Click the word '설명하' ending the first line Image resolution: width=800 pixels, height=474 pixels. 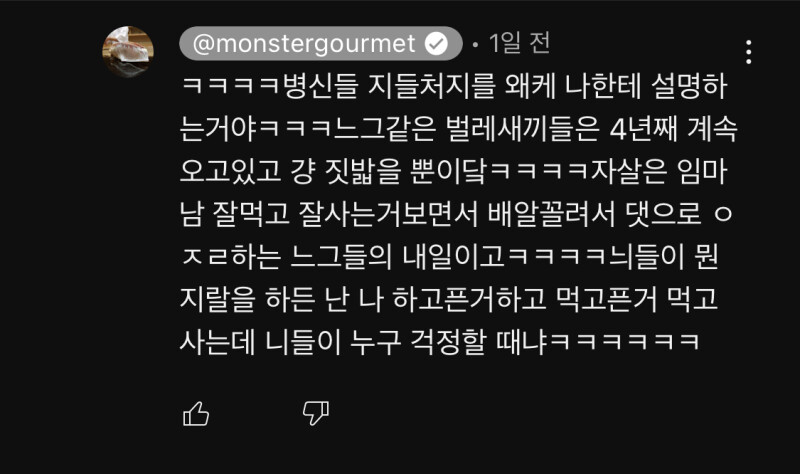(690, 86)
